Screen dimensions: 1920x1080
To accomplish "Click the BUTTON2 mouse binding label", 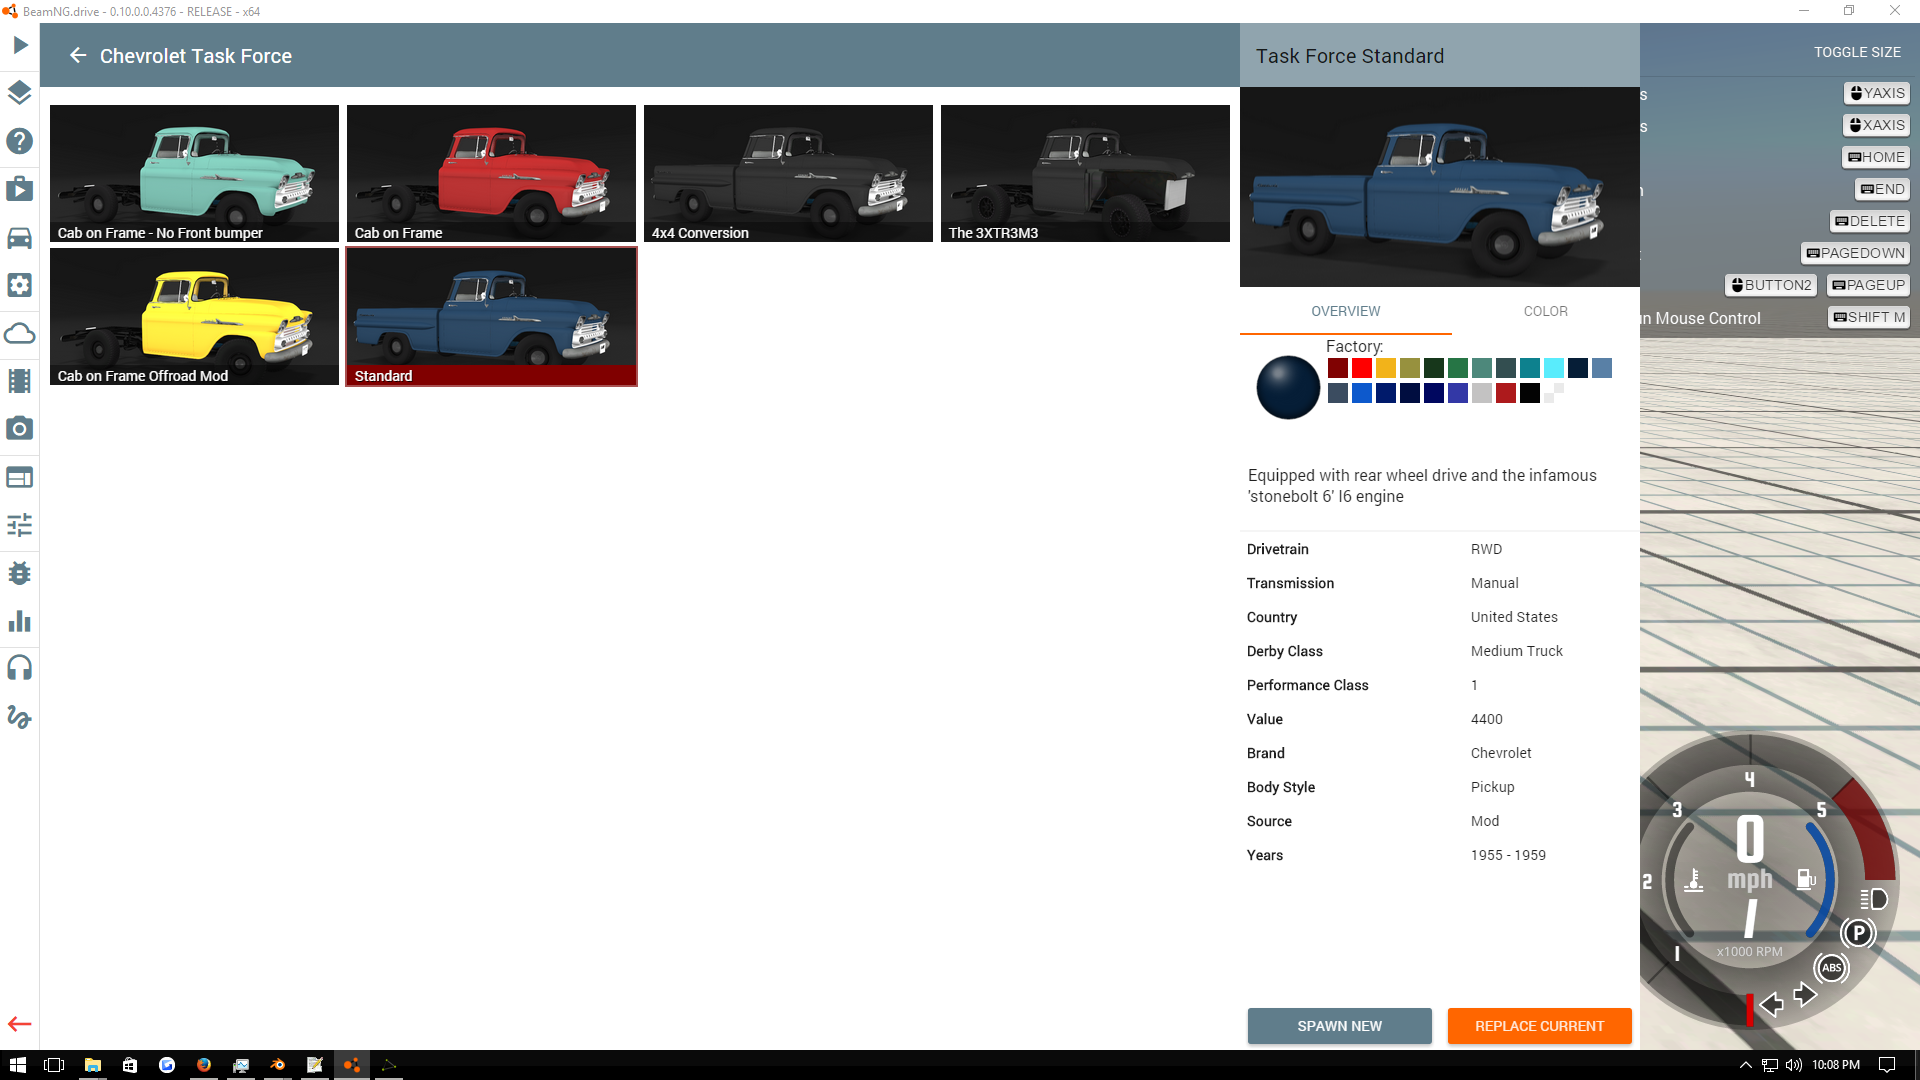I will coord(1771,285).
